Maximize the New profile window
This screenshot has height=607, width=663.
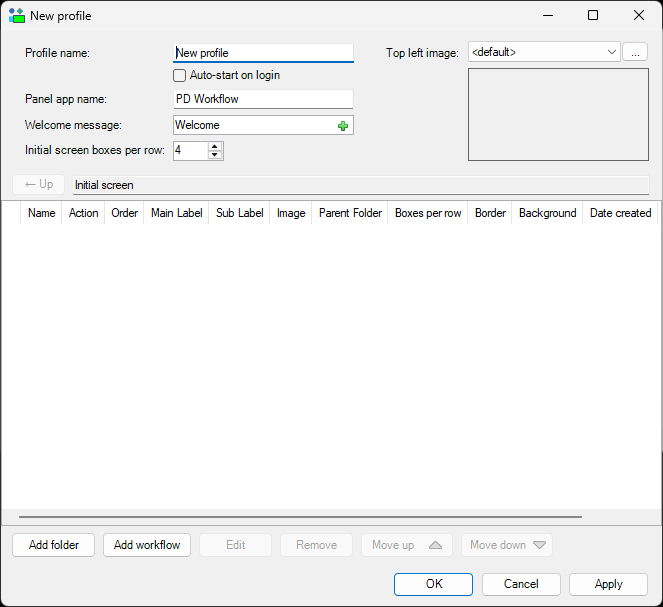tap(593, 16)
